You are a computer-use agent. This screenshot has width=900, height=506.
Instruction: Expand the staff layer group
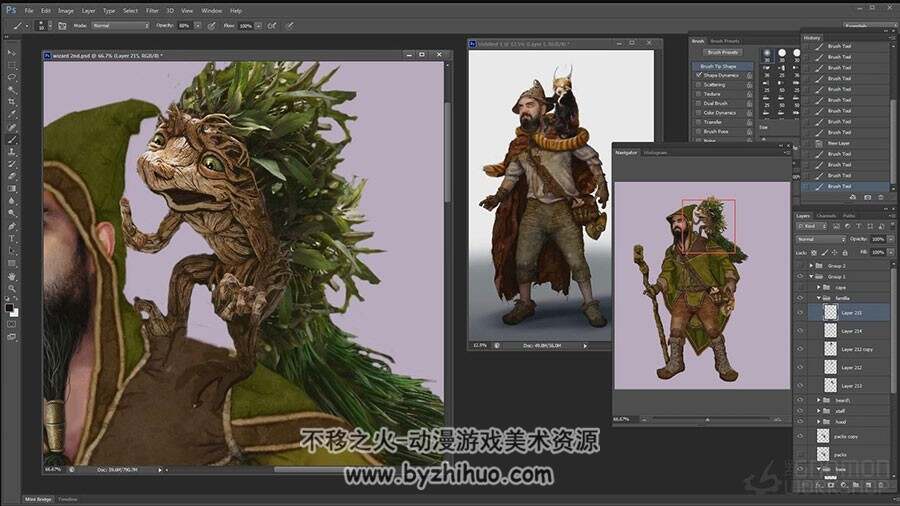click(818, 411)
